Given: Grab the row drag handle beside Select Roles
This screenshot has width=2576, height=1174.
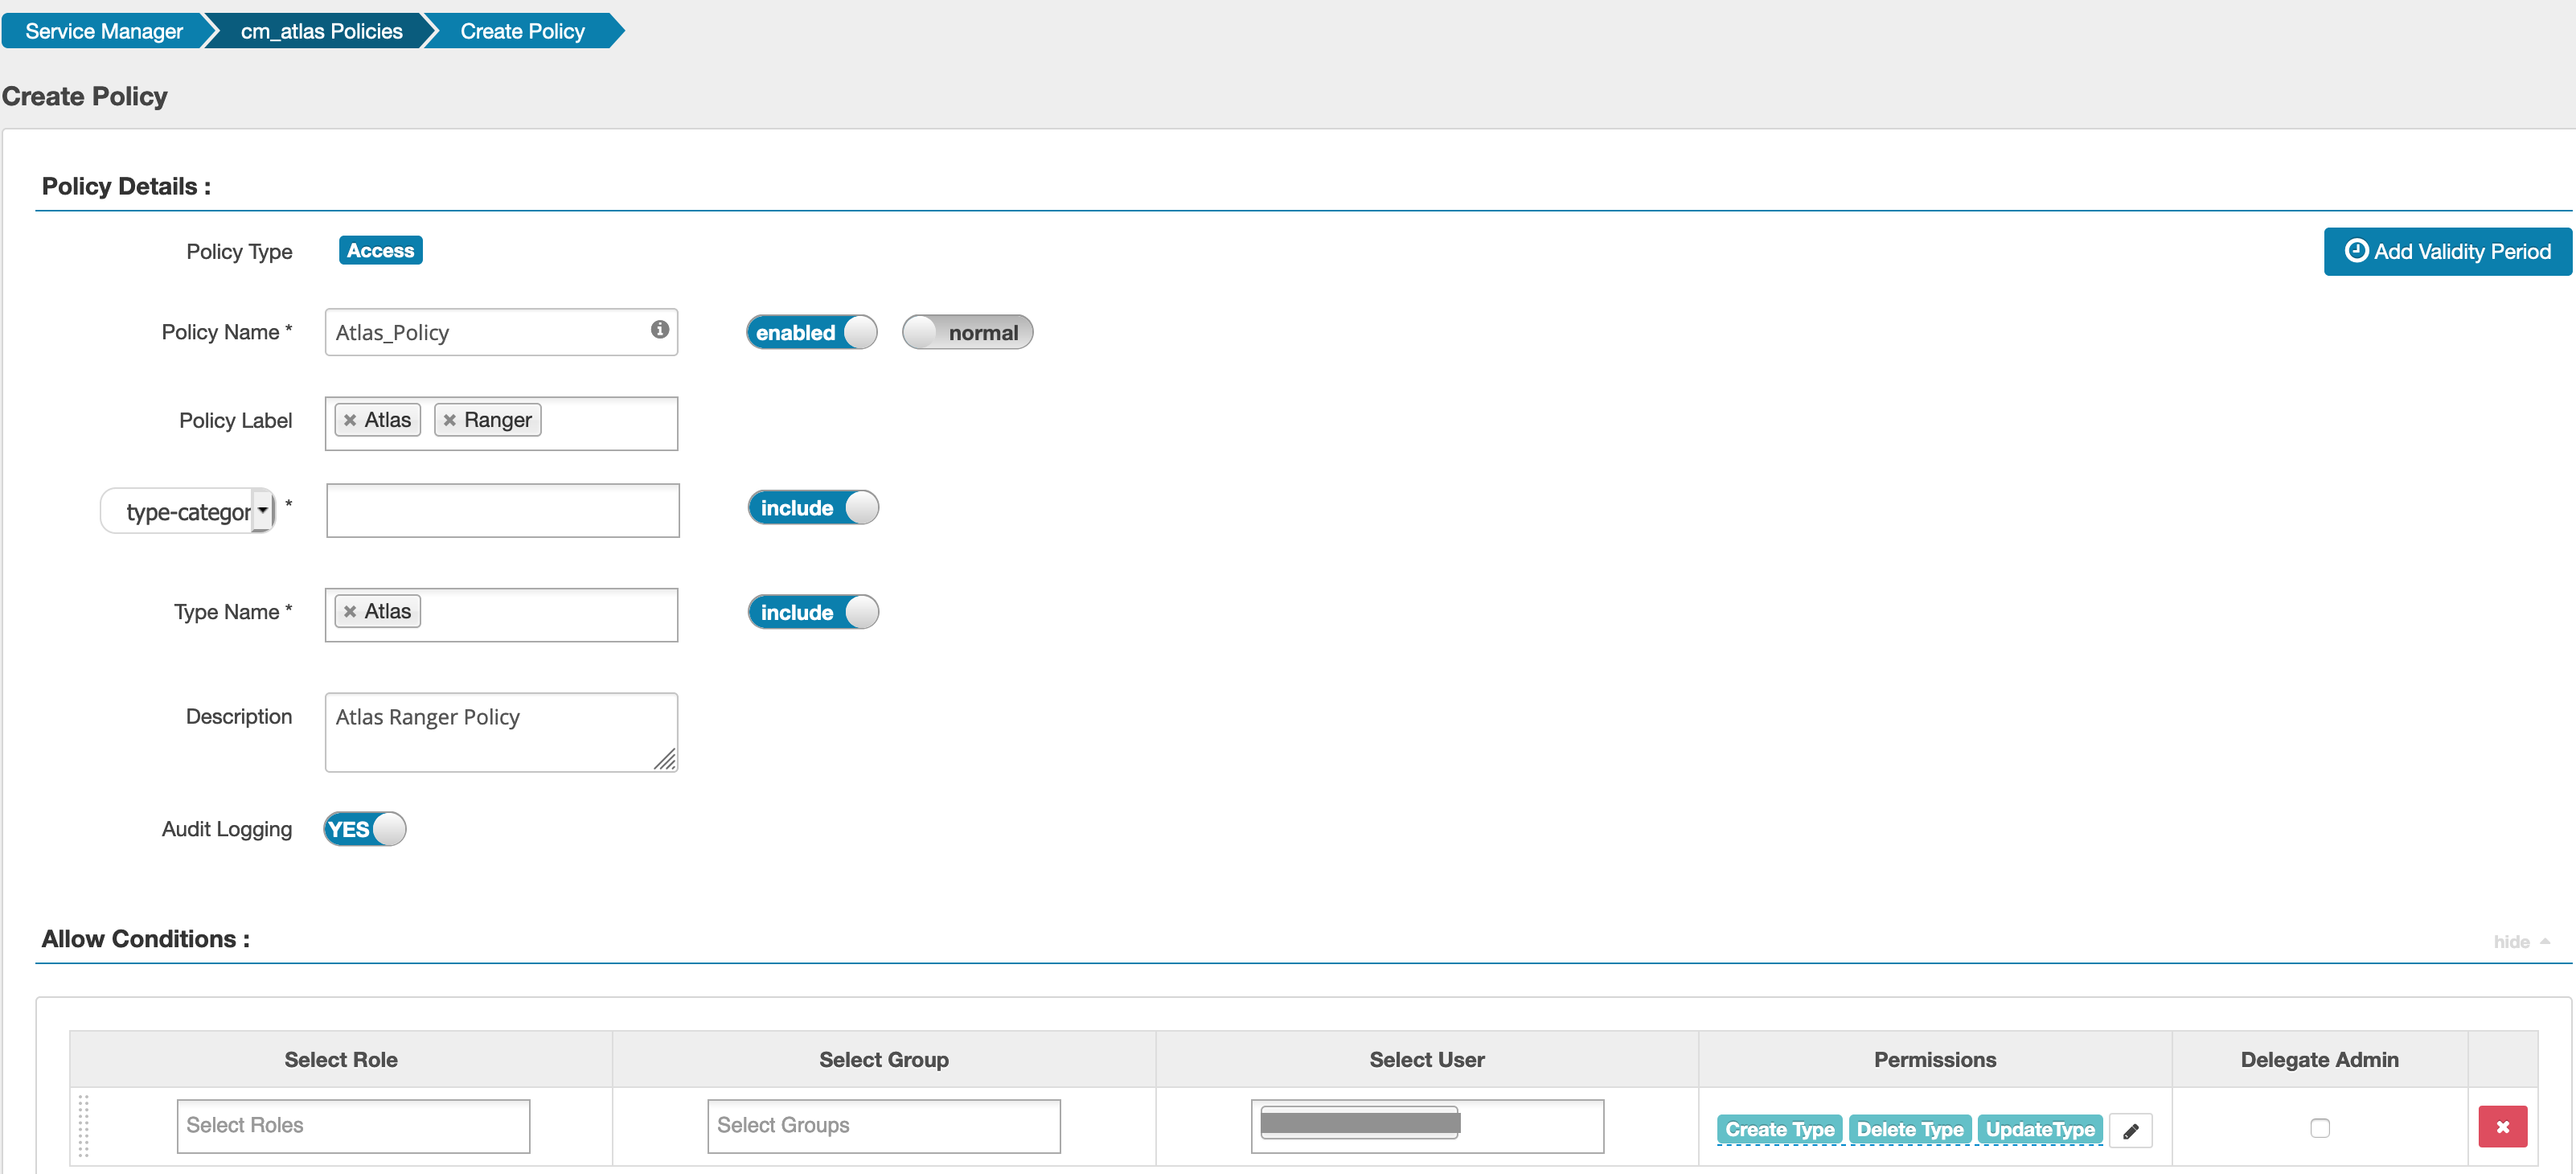Looking at the screenshot, I should (84, 1126).
